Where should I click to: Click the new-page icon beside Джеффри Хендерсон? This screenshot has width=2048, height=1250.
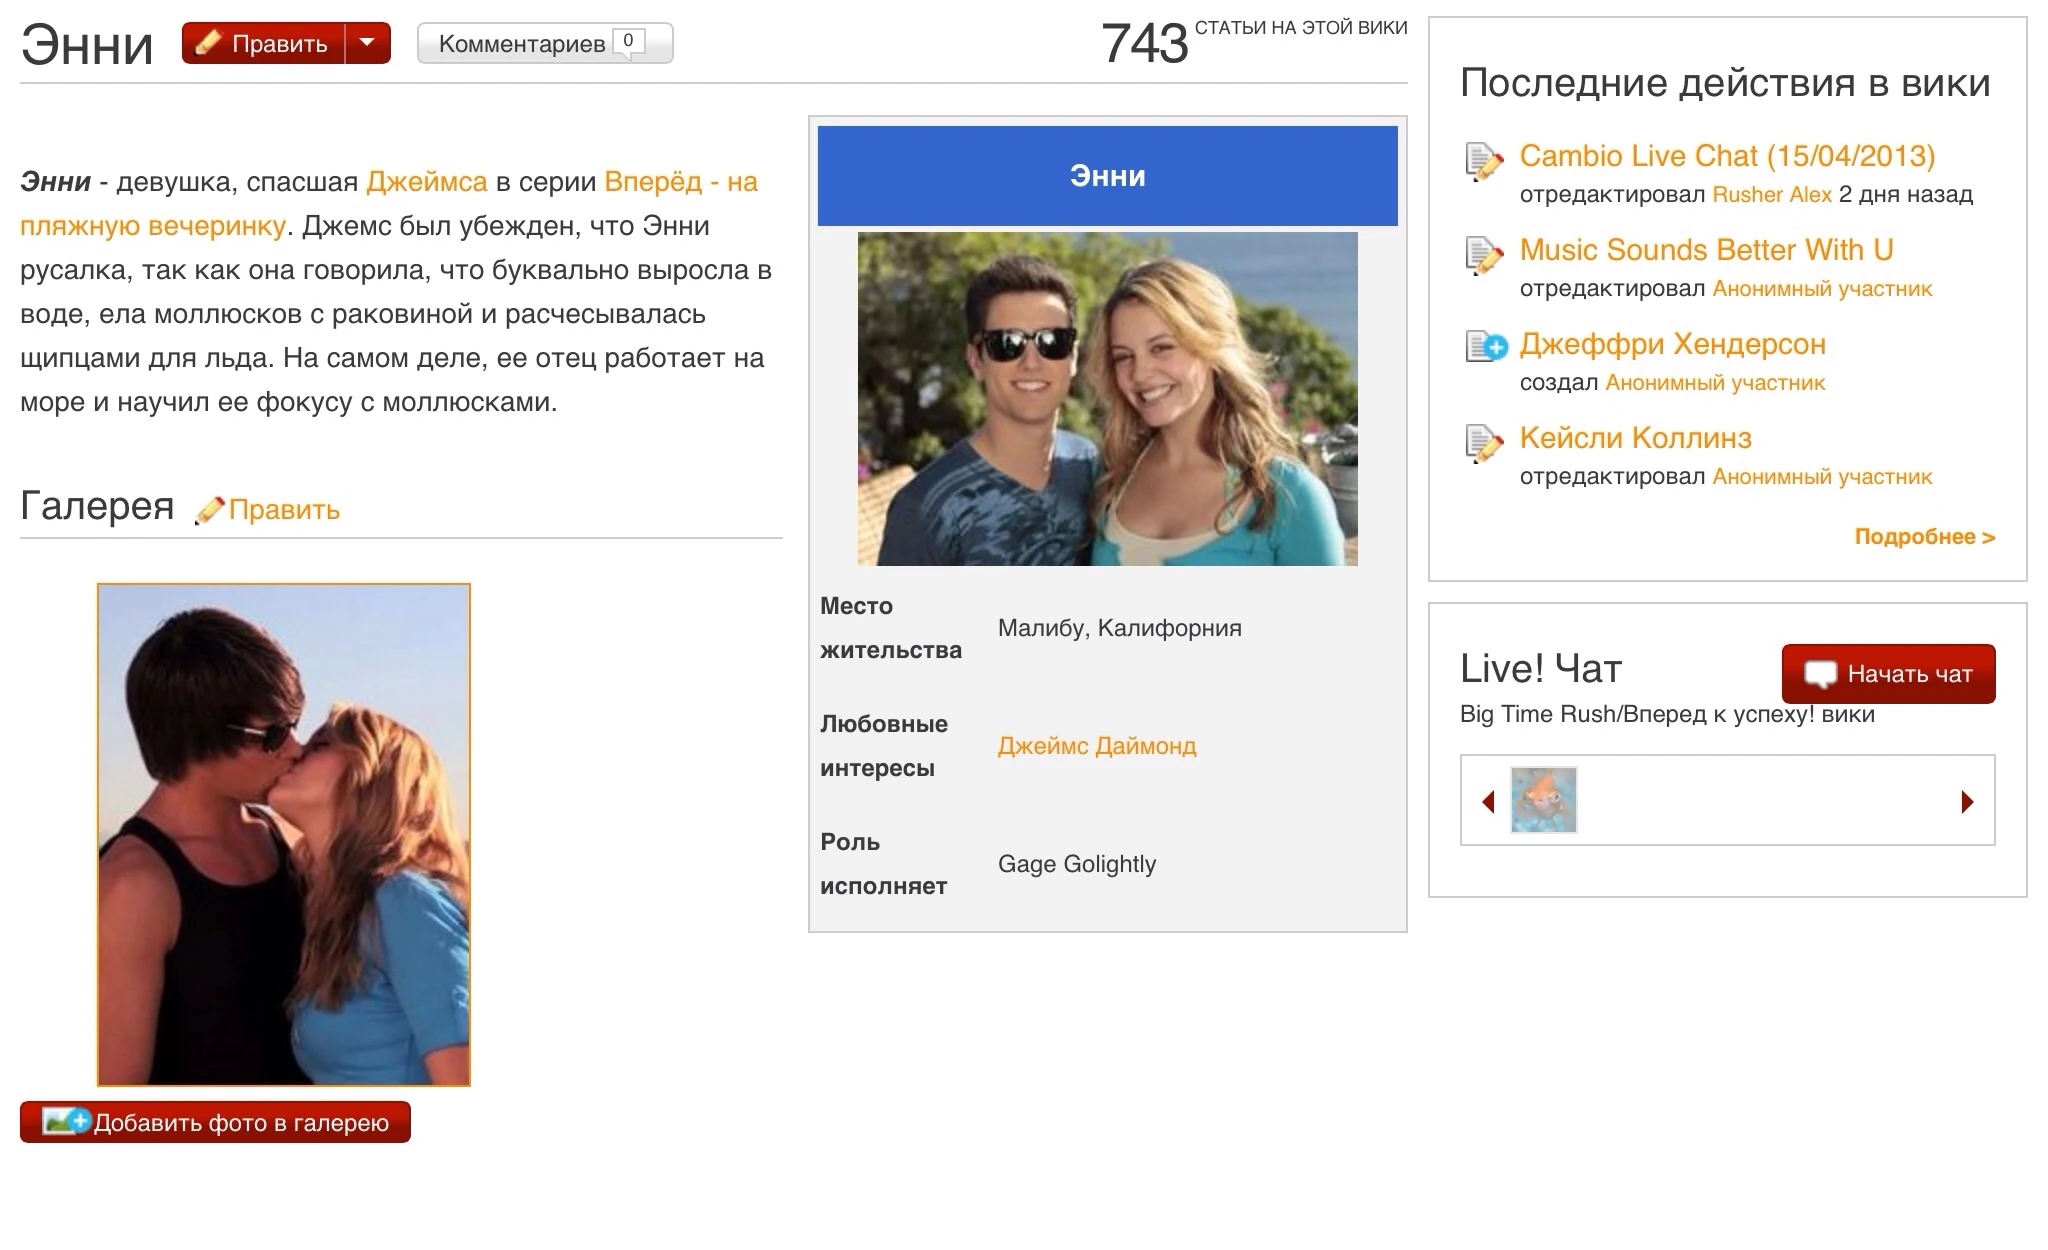1486,346
